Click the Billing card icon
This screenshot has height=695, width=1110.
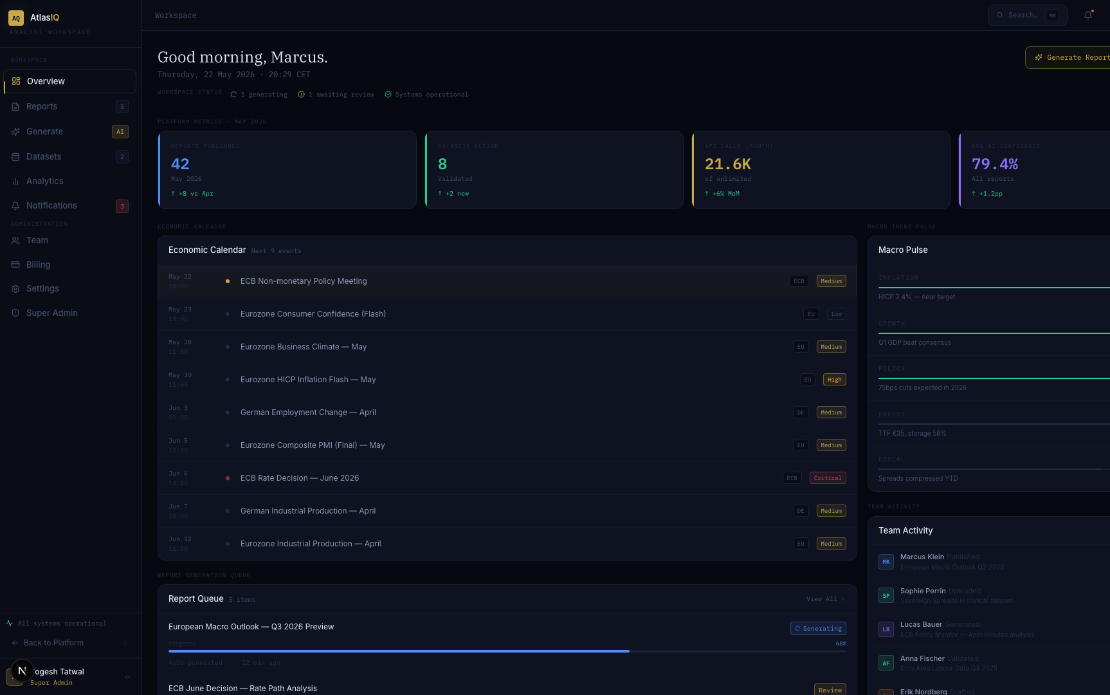(16, 265)
